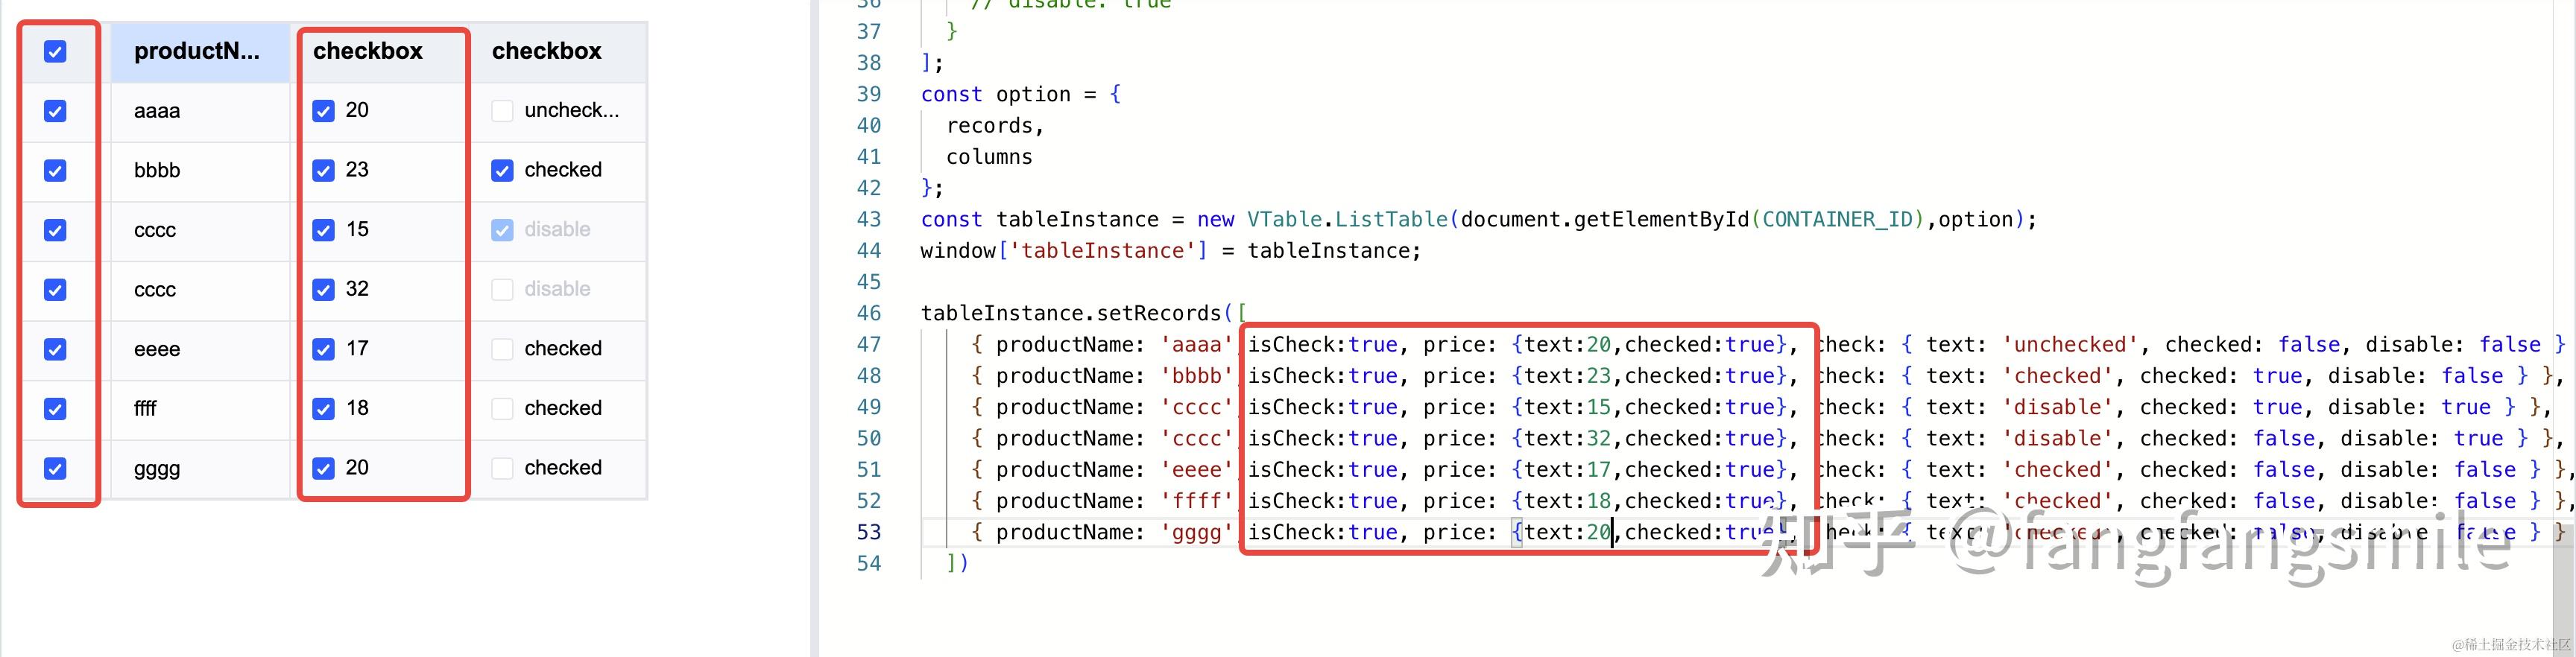
Task: Uncheck the price checkbox showing 20
Action: point(323,111)
